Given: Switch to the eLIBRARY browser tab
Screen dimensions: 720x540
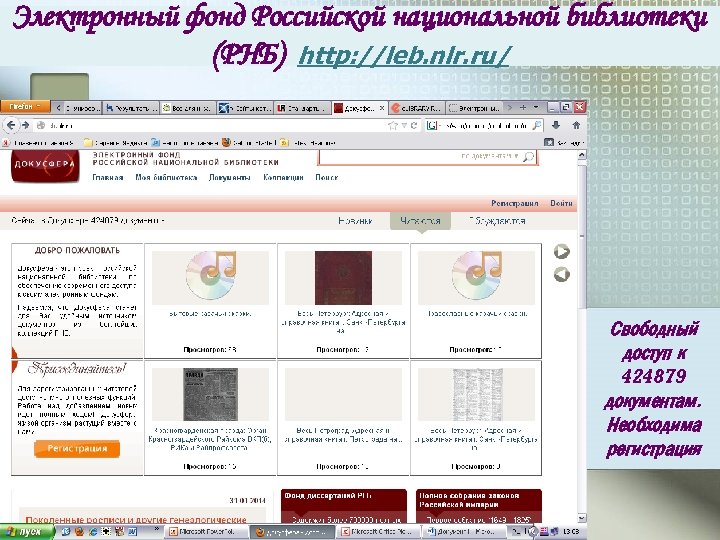Looking at the screenshot, I should (416, 108).
